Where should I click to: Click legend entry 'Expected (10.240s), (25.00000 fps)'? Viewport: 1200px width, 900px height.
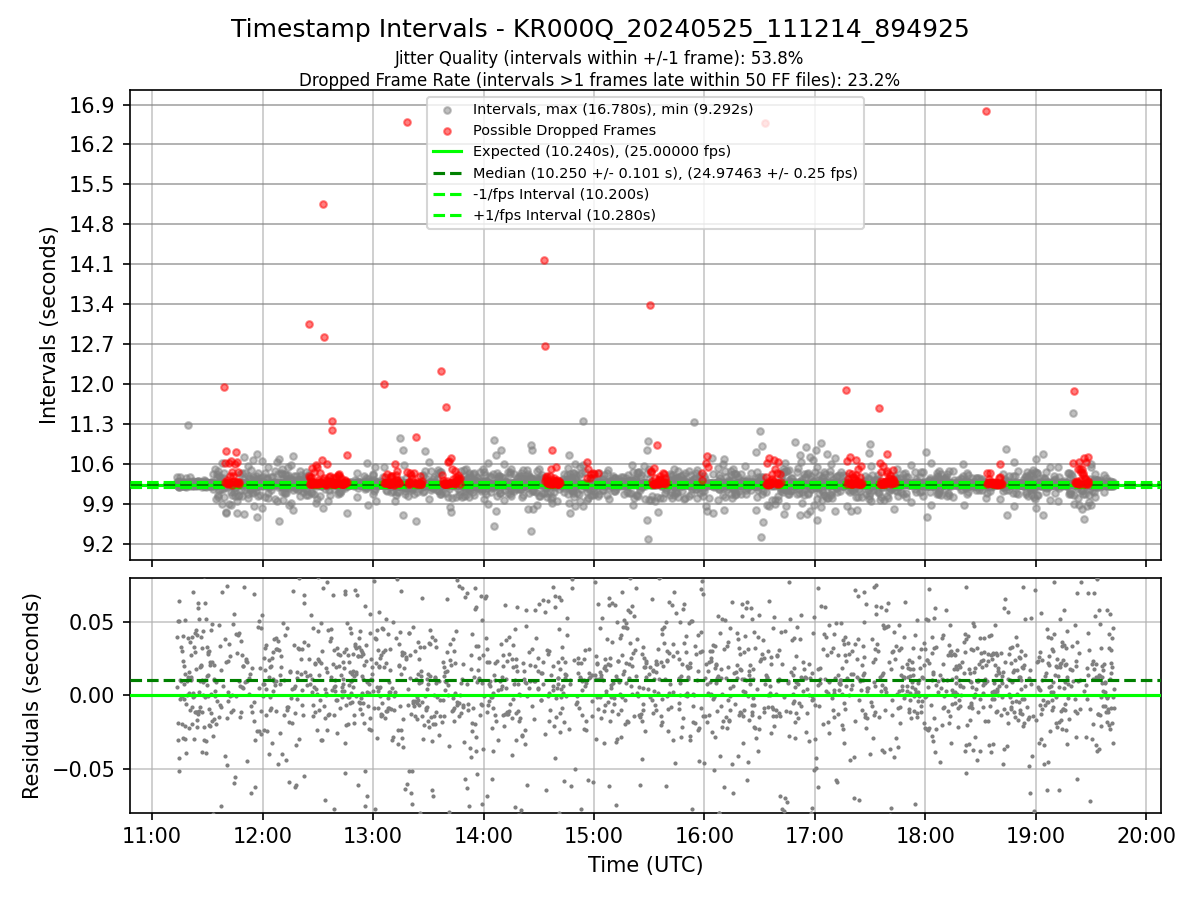click(602, 151)
